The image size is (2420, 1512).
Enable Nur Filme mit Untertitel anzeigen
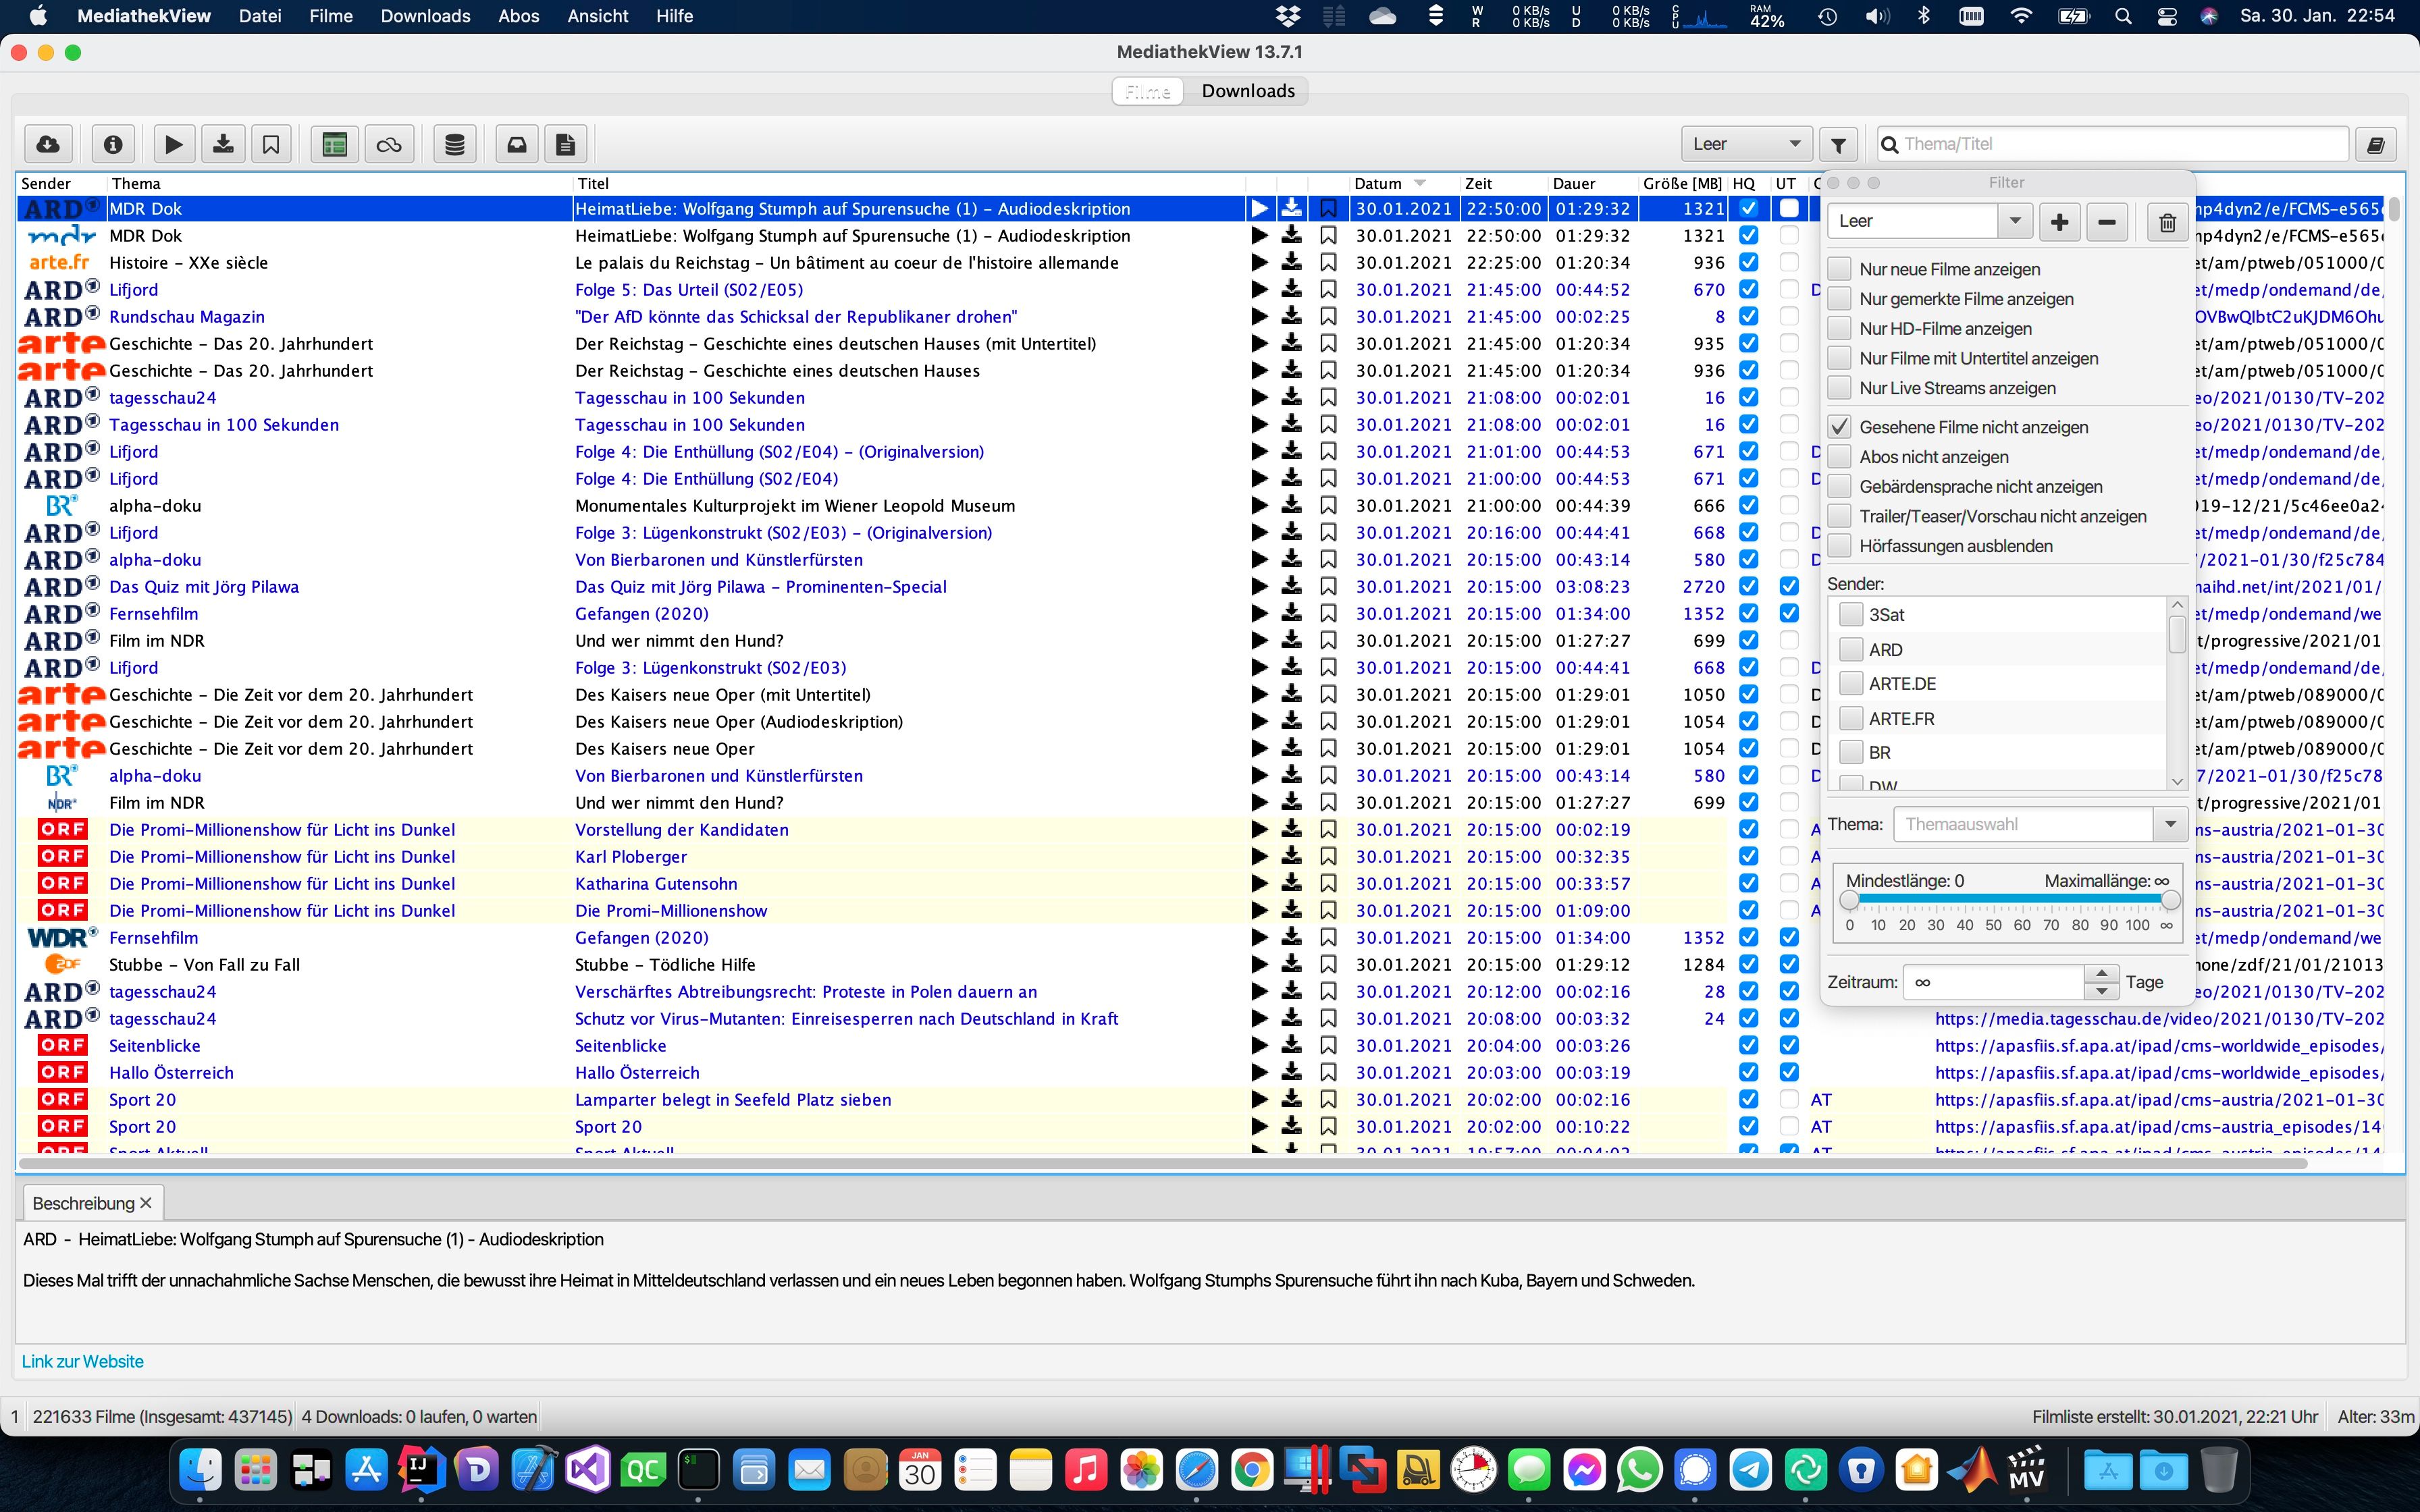pos(1839,358)
